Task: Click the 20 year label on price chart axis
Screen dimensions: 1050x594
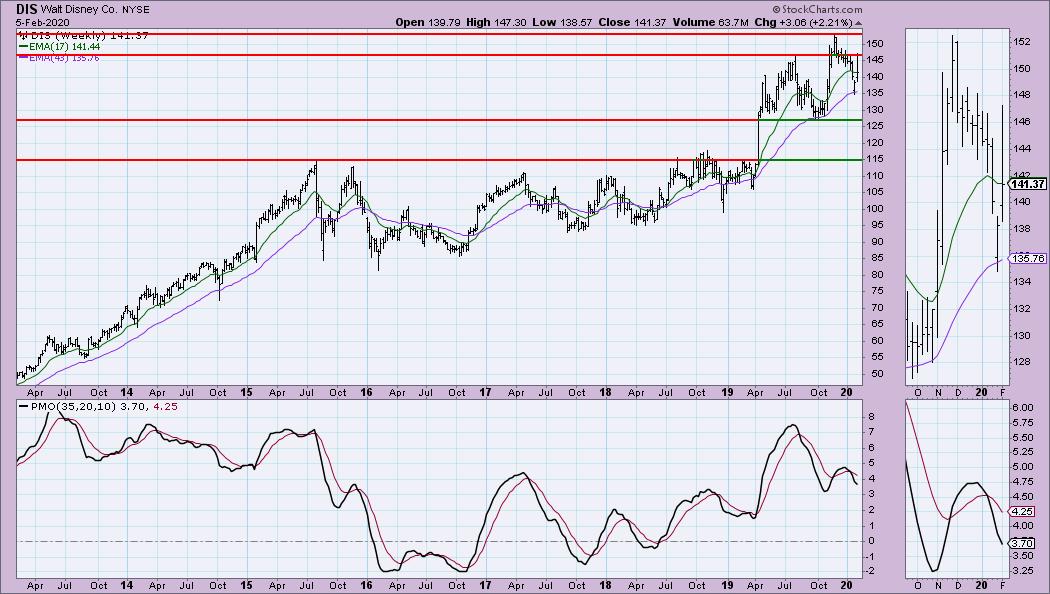Action: pos(846,392)
